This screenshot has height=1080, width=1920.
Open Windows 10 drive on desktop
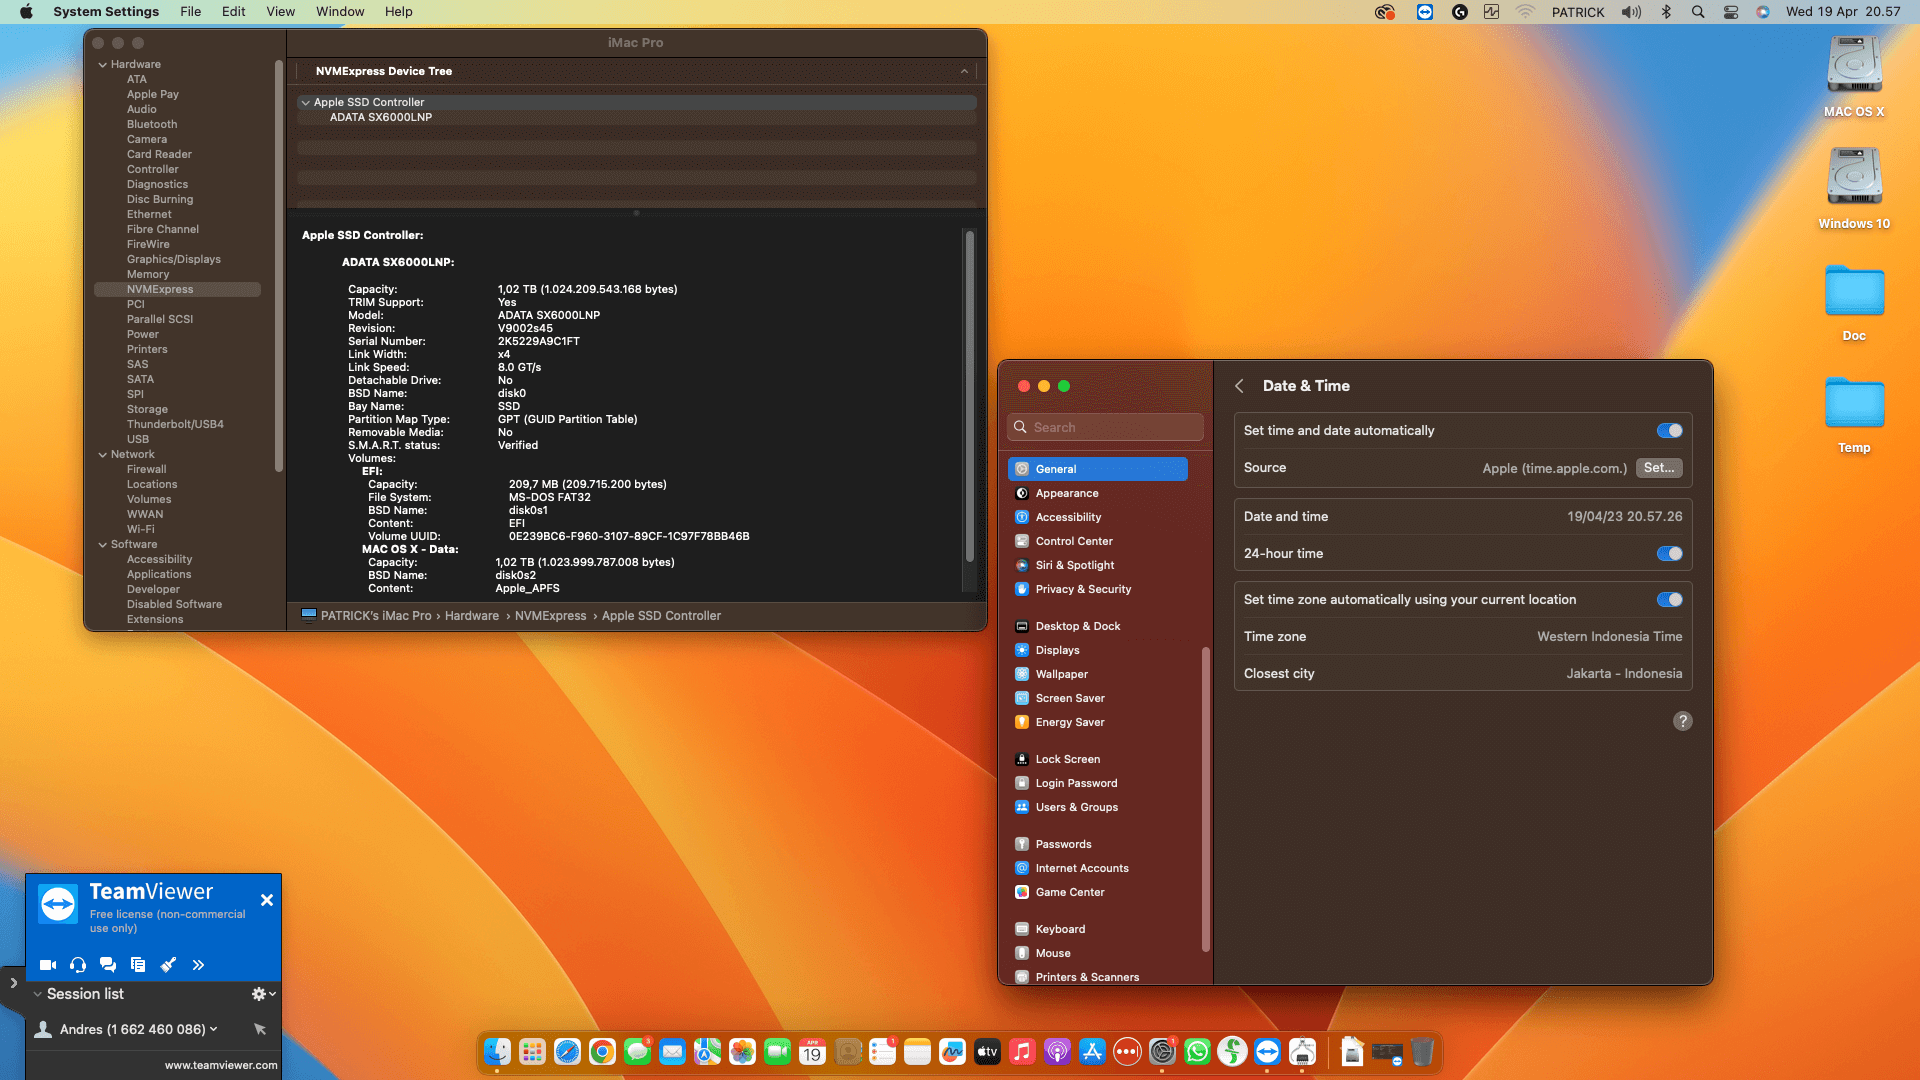click(x=1854, y=189)
